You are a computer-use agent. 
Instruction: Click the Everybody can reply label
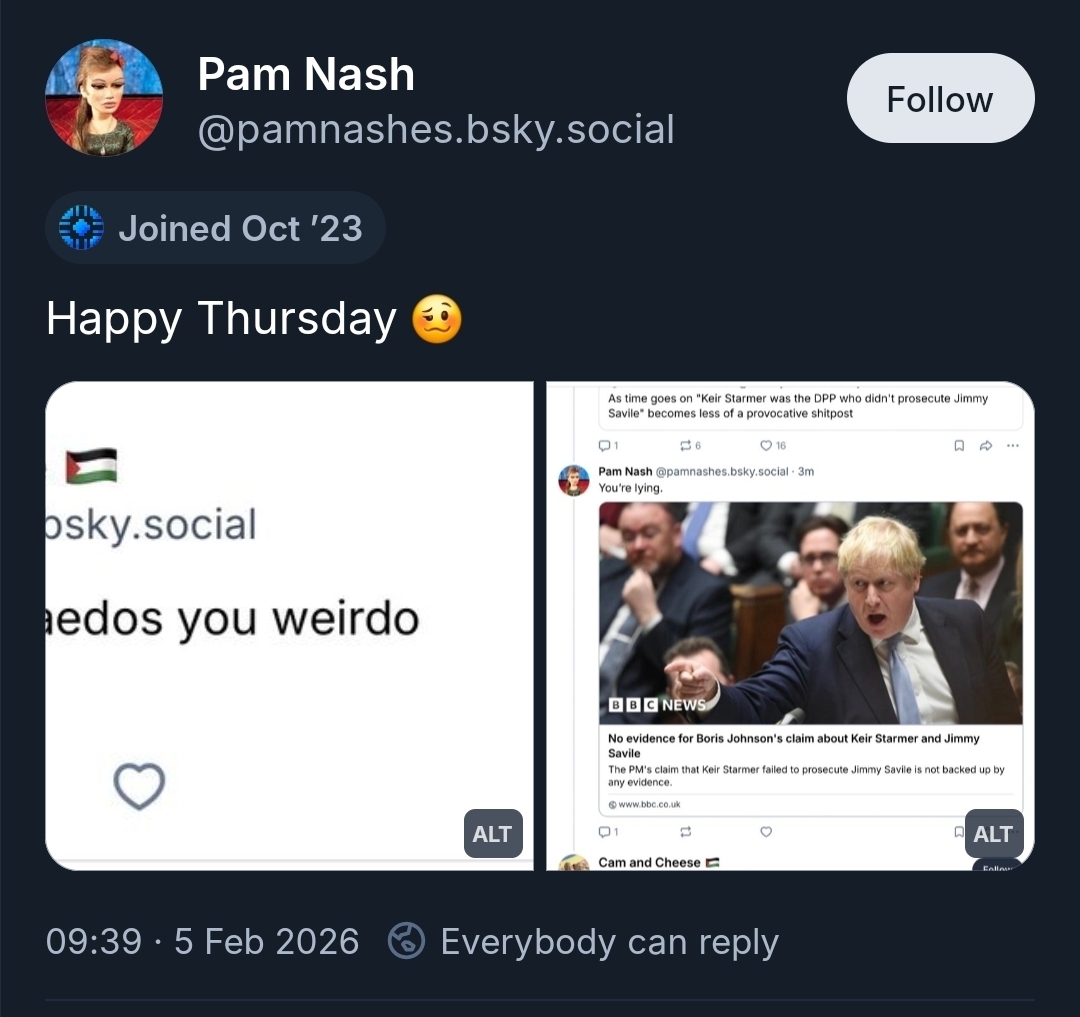609,942
